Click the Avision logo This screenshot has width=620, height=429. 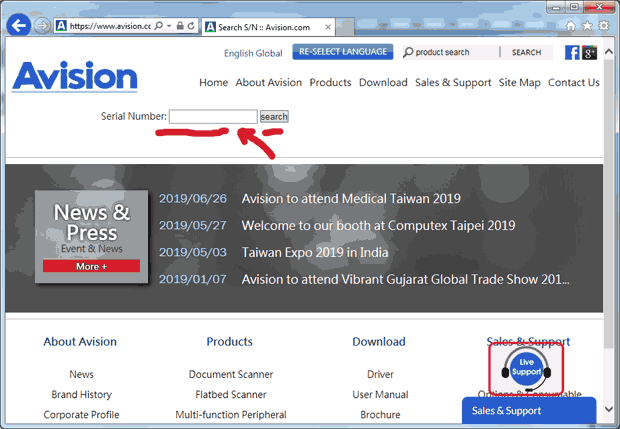pyautogui.click(x=75, y=77)
